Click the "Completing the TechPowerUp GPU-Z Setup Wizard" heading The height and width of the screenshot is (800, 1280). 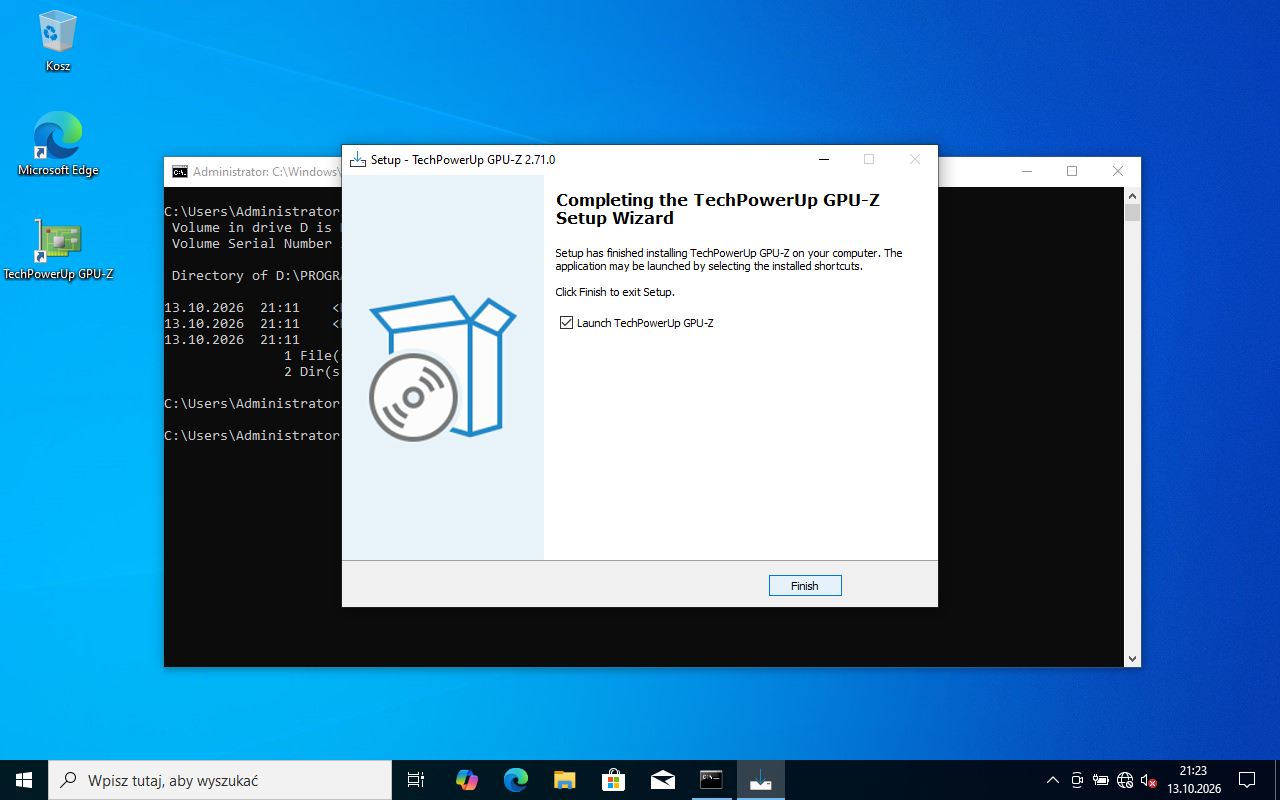[x=718, y=209]
